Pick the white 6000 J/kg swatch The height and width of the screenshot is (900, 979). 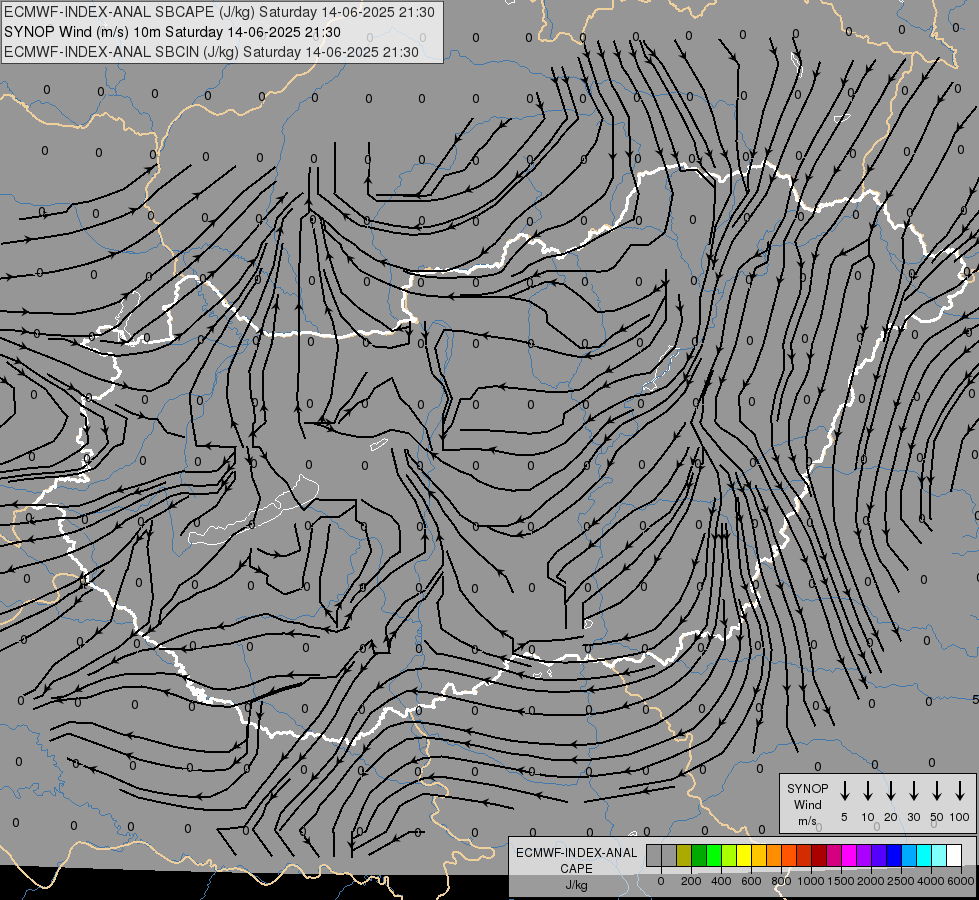[x=954, y=855]
